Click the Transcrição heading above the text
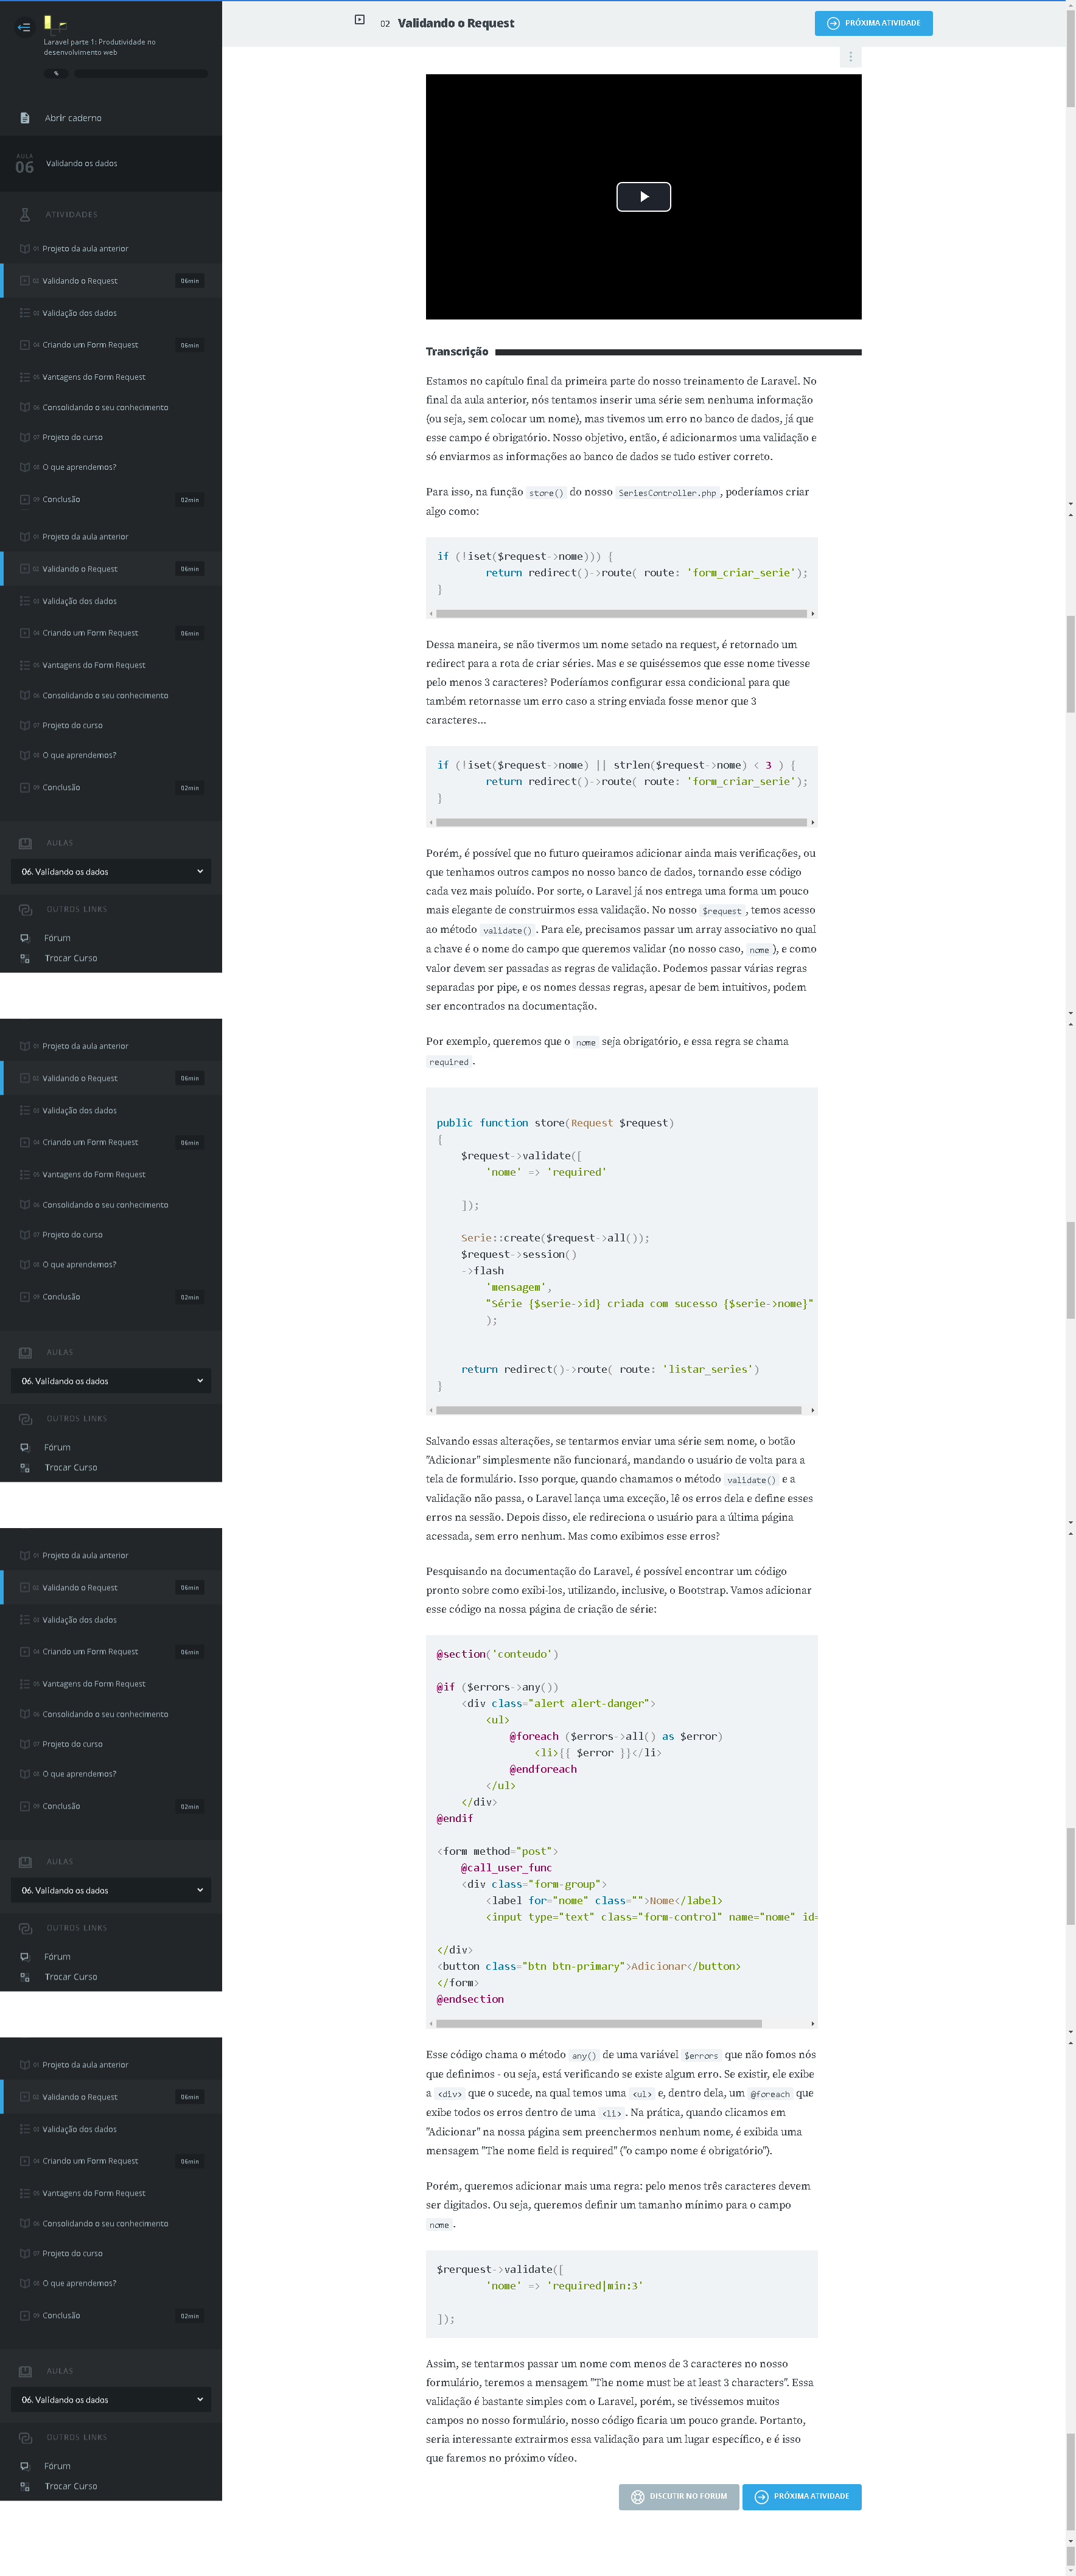This screenshot has width=1076, height=2576. click(x=457, y=352)
